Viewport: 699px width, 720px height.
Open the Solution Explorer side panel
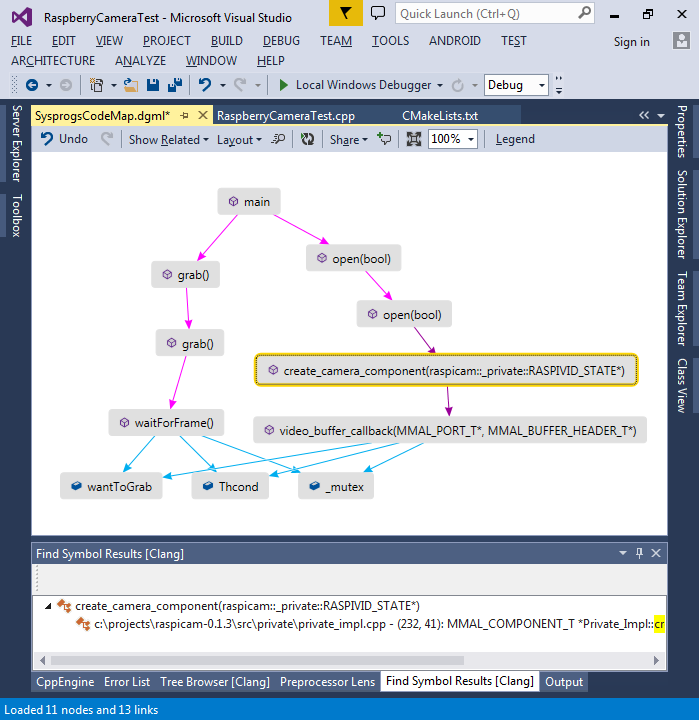682,214
